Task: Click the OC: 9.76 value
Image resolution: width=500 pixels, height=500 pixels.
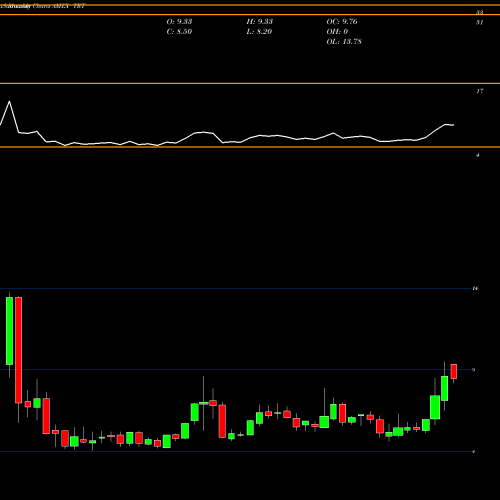Action: tap(342, 22)
